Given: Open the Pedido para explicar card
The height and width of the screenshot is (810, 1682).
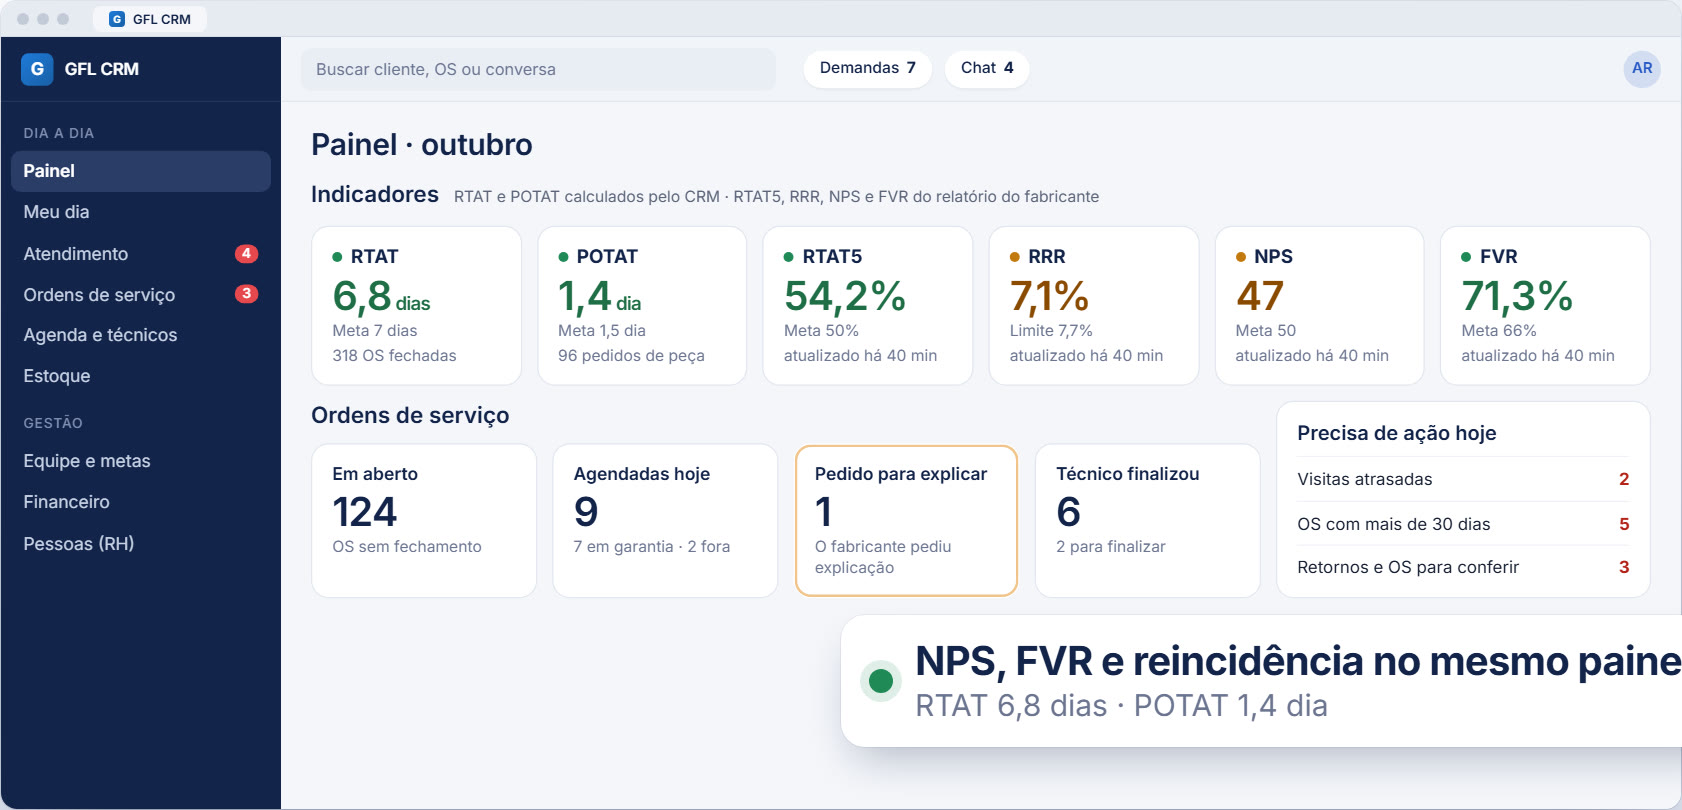Looking at the screenshot, I should point(907,521).
